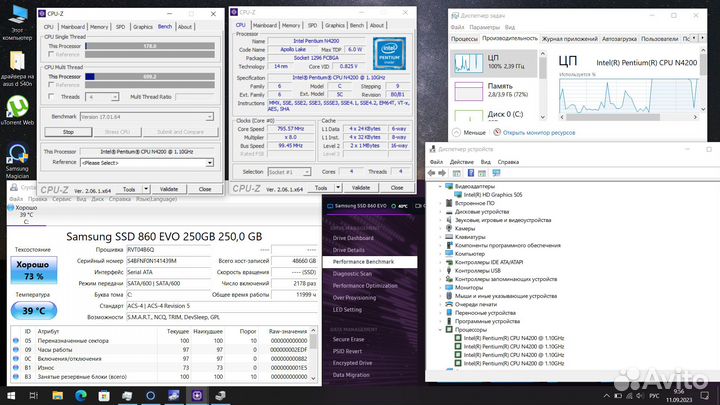The height and width of the screenshot is (405, 720).
Task: Collapse the Видеоадаптеры tree node
Action: [440, 186]
